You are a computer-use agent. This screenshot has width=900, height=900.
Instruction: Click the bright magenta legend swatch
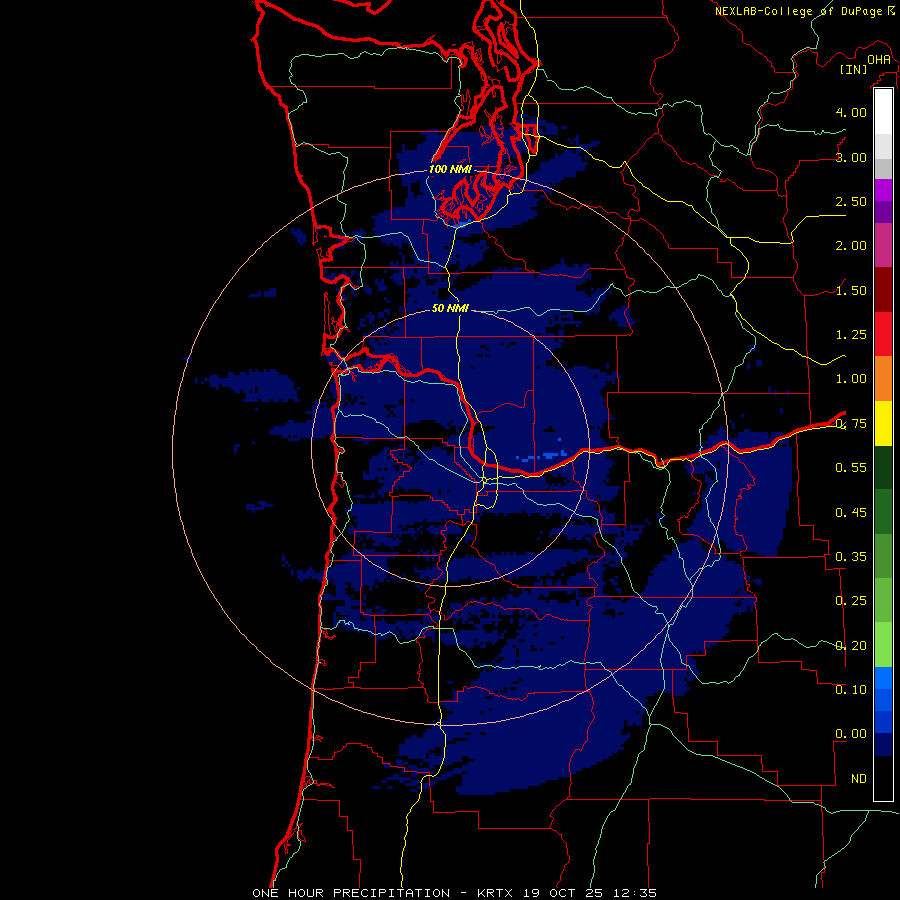point(883,190)
